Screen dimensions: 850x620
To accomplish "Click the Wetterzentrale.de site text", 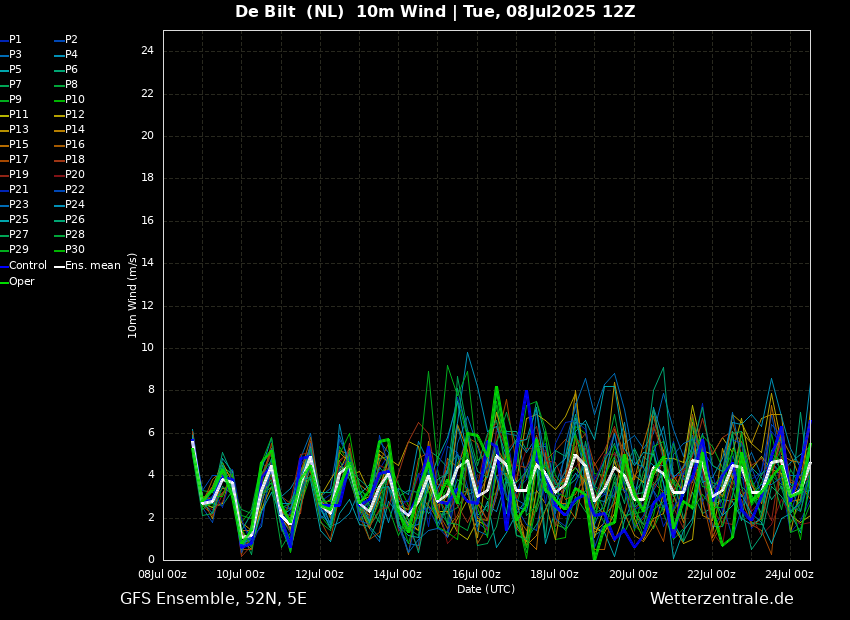I will [721, 599].
